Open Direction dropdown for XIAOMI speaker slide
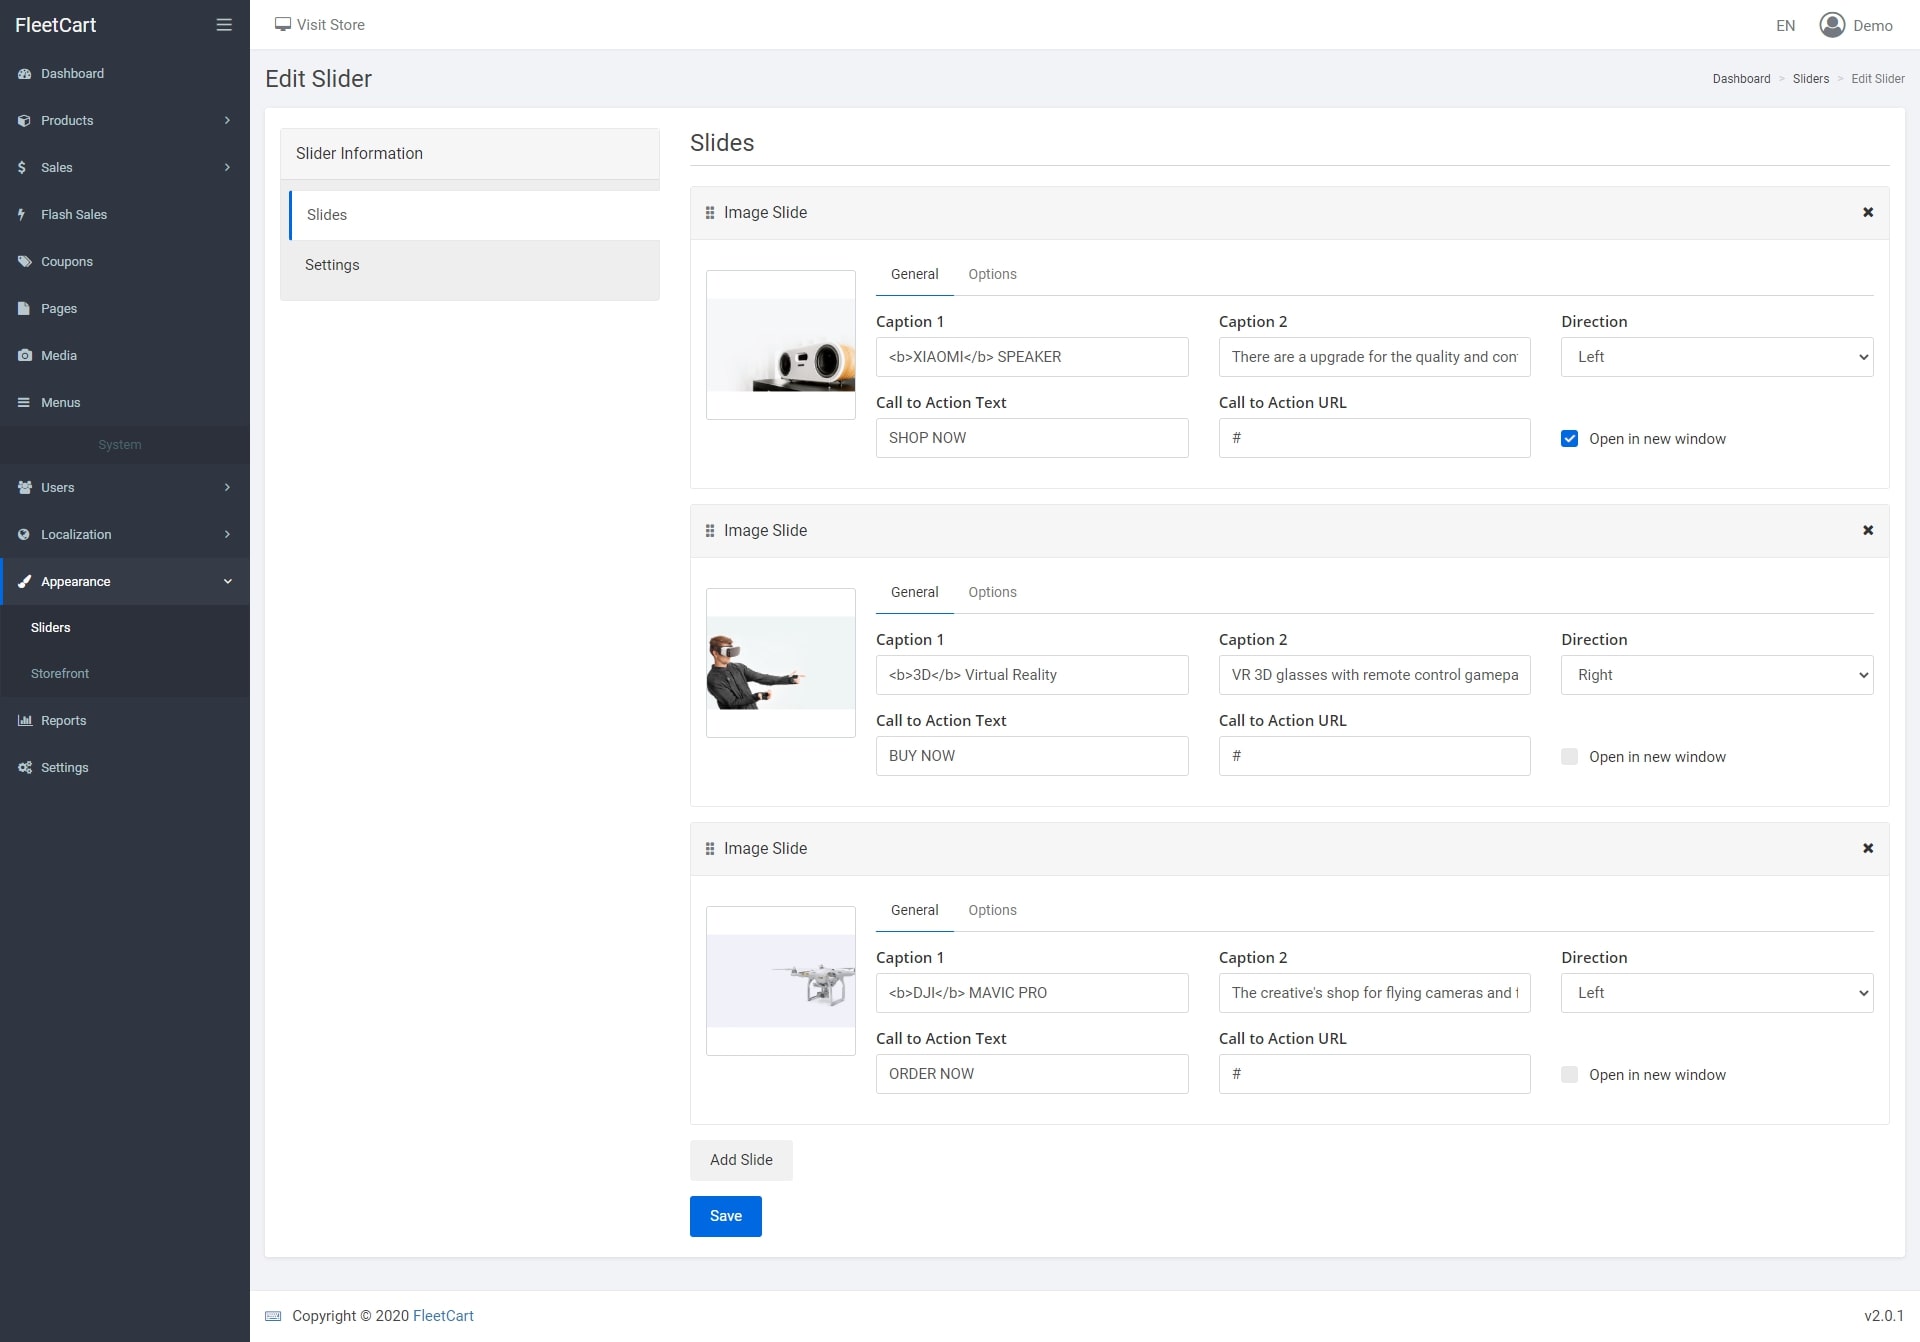The image size is (1920, 1342). tap(1716, 357)
